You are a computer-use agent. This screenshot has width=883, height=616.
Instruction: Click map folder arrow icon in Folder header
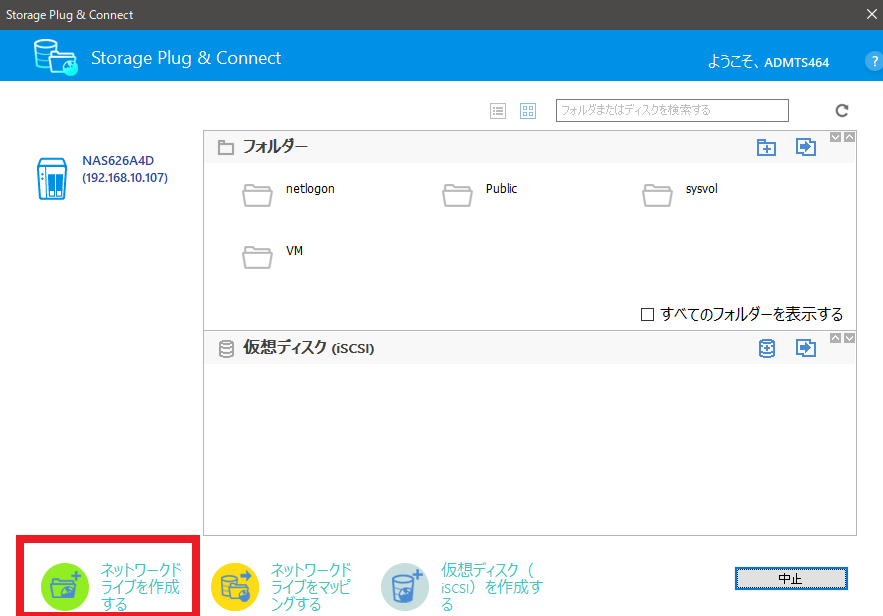(806, 147)
